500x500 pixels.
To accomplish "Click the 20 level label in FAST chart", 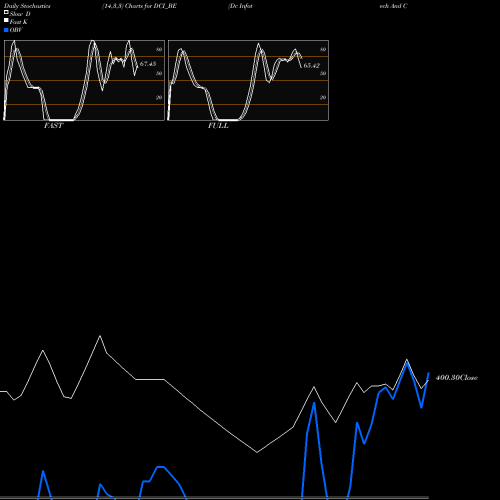I will (159, 97).
